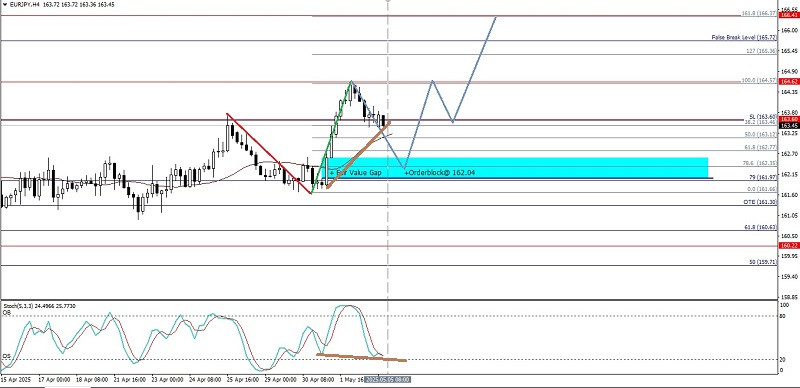Click the False Break Level (165.72) label
Screen dimensions: 800x388
point(744,37)
